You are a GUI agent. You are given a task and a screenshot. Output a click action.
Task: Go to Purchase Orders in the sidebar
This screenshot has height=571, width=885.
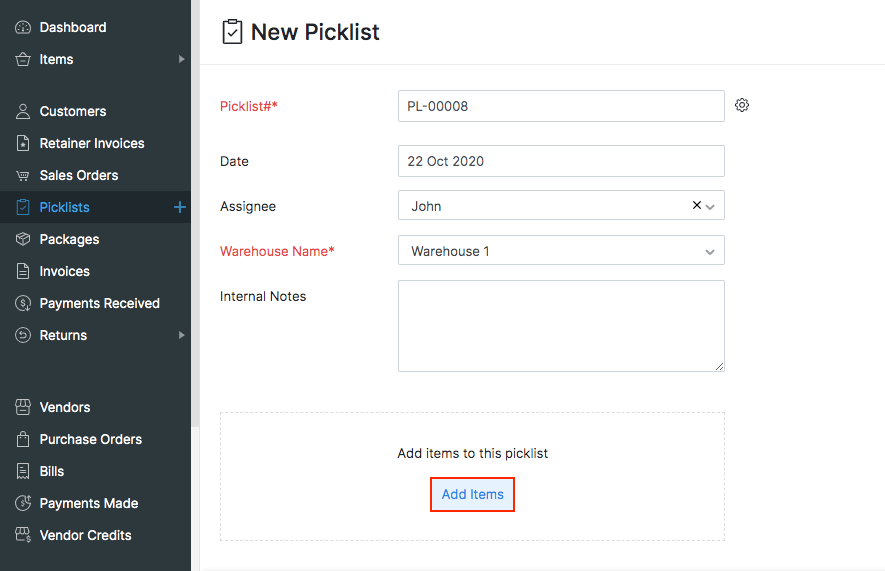tap(90, 439)
